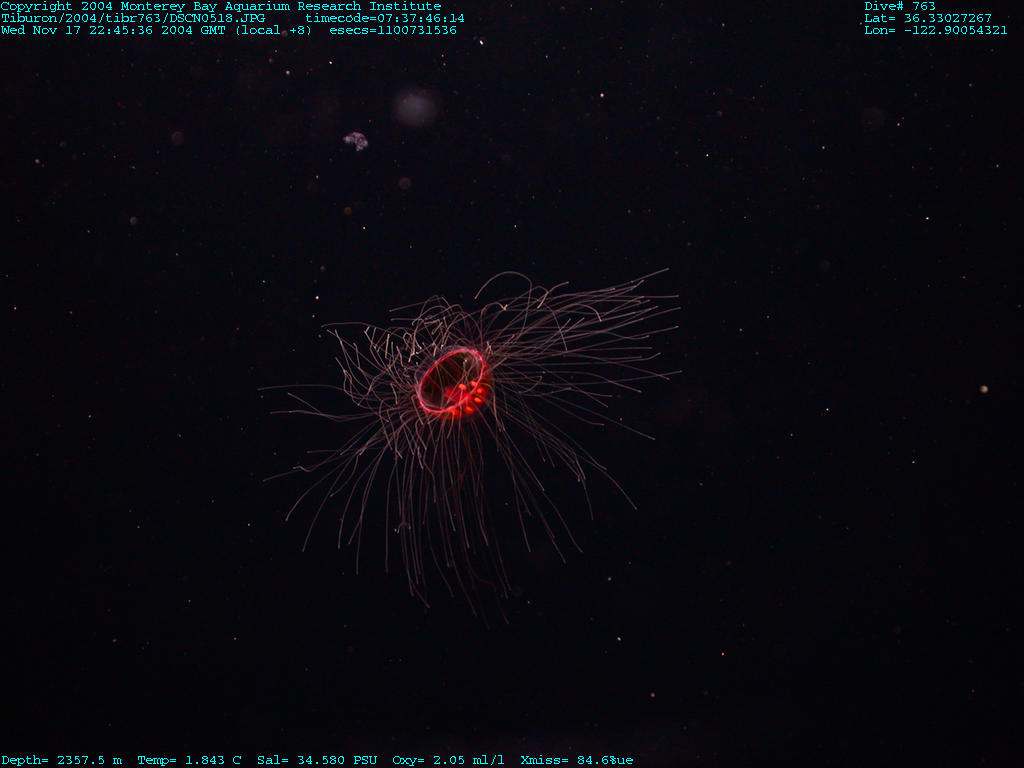This screenshot has height=768, width=1024.
Task: Click the orange particle at far right
Action: pos(984,389)
